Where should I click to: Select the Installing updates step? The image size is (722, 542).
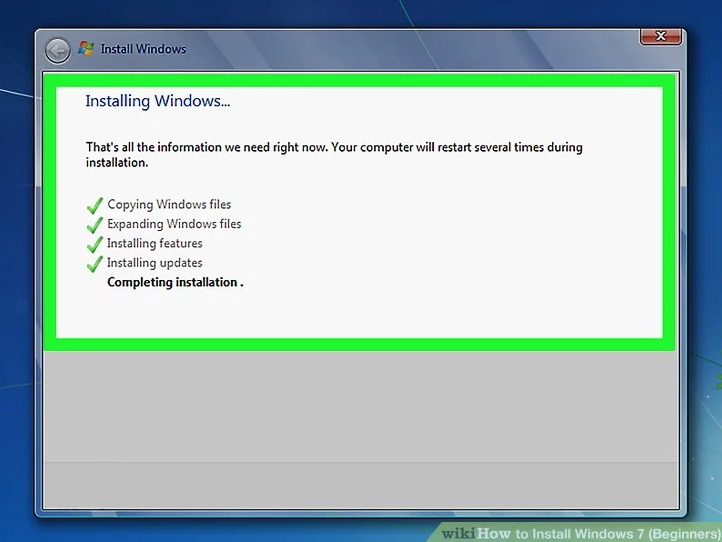(155, 263)
